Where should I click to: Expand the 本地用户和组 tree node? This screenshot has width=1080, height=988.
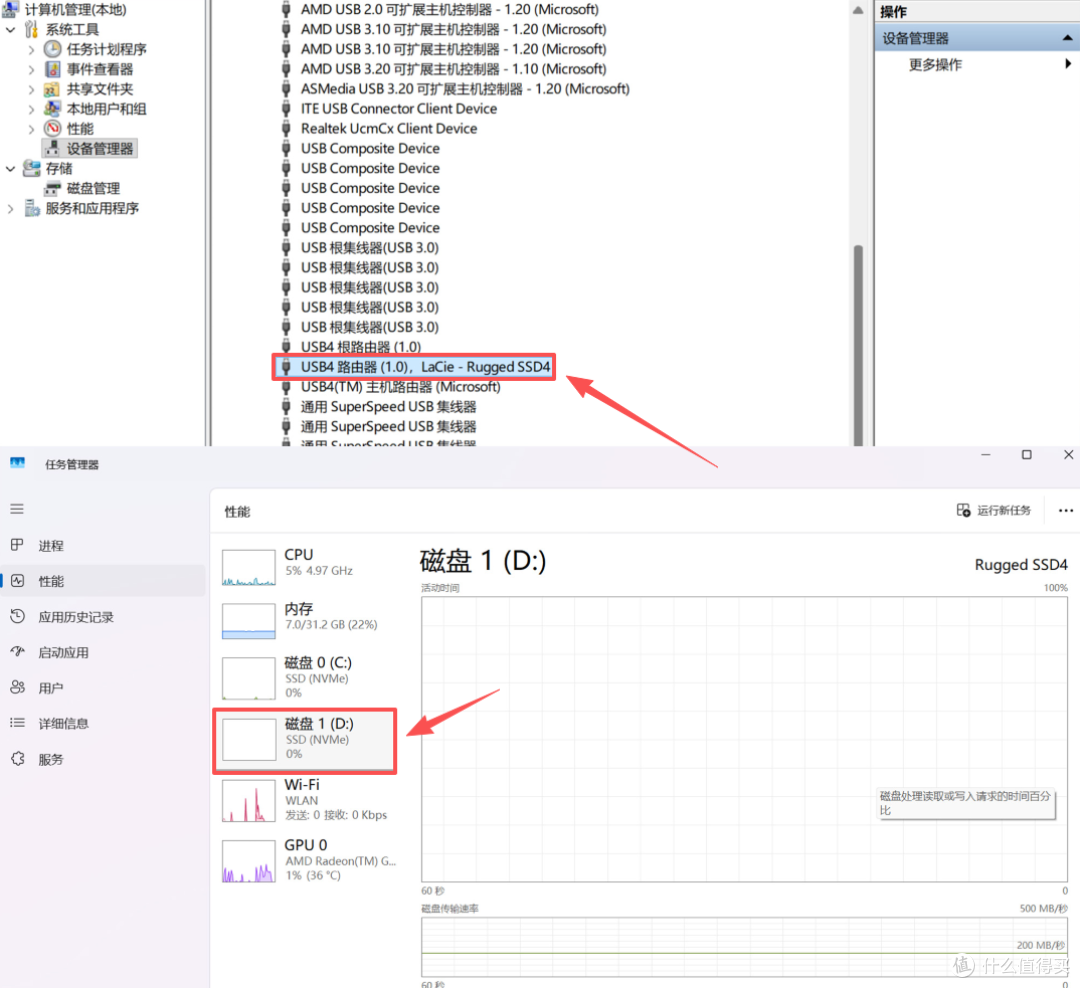click(x=31, y=109)
